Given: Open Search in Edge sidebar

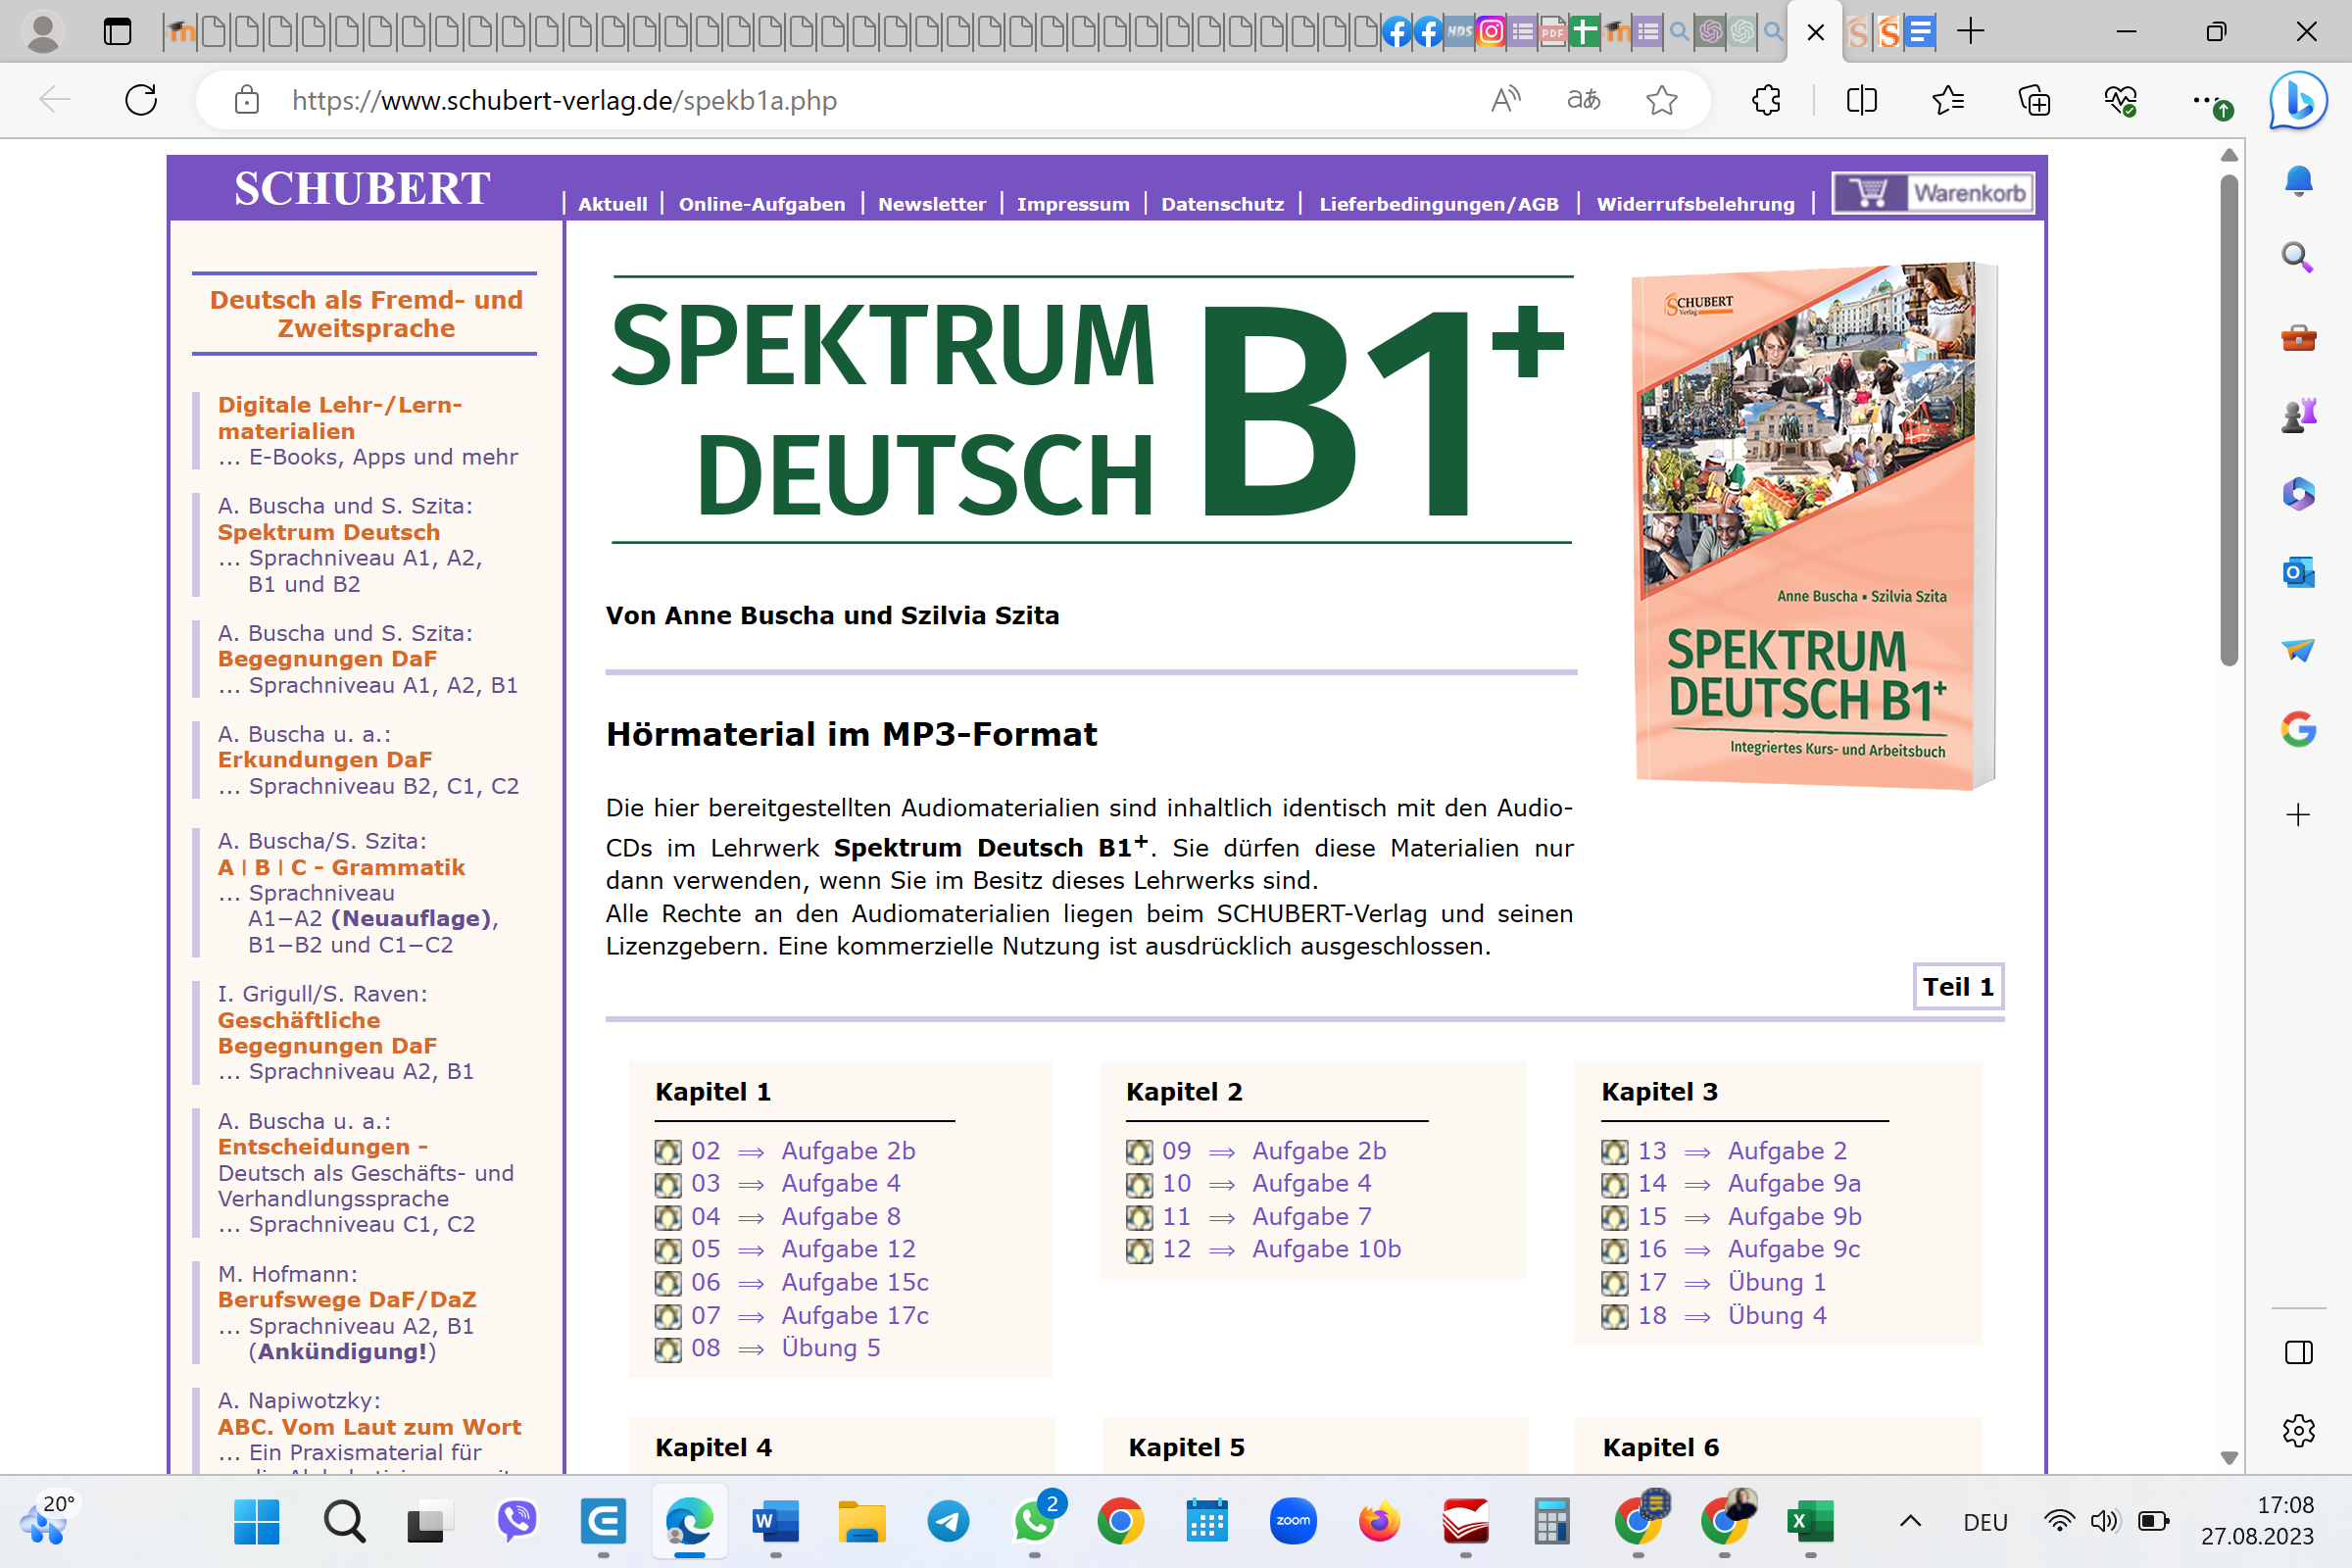Looking at the screenshot, I should [x=2298, y=258].
